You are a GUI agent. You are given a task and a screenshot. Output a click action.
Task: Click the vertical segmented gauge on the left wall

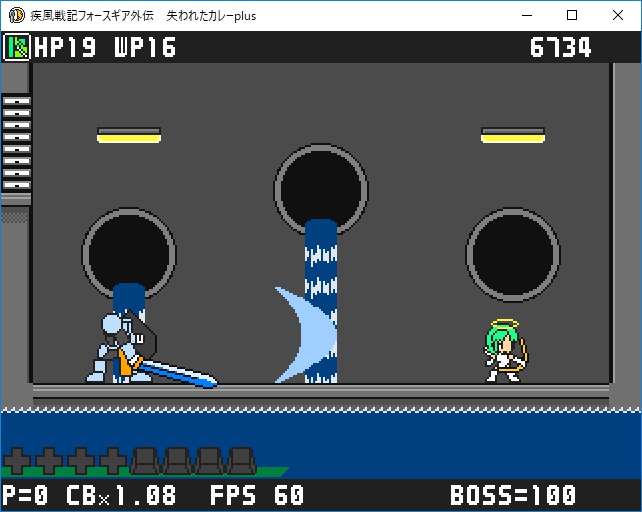16,143
